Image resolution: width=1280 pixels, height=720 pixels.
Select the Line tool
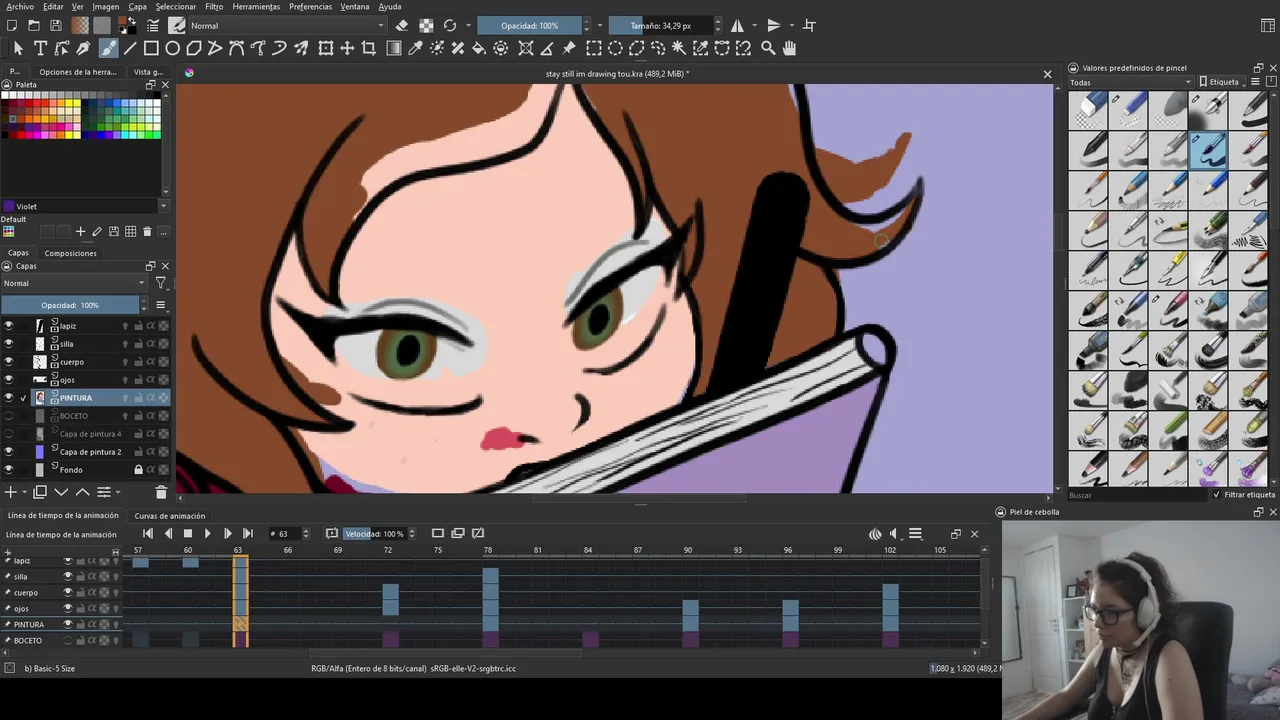pos(129,48)
